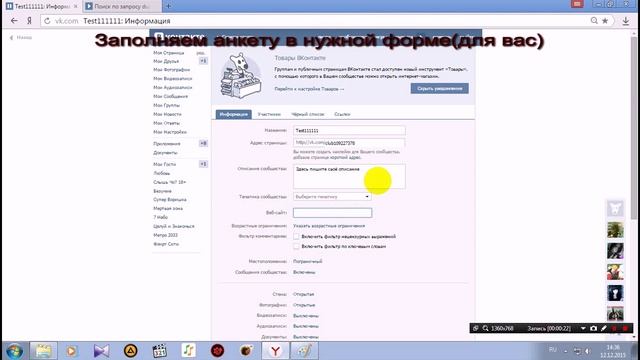Viewport: 640px width, 360px height.
Task: Open 'Мои Ответы' in sidebar
Action: coord(167,123)
